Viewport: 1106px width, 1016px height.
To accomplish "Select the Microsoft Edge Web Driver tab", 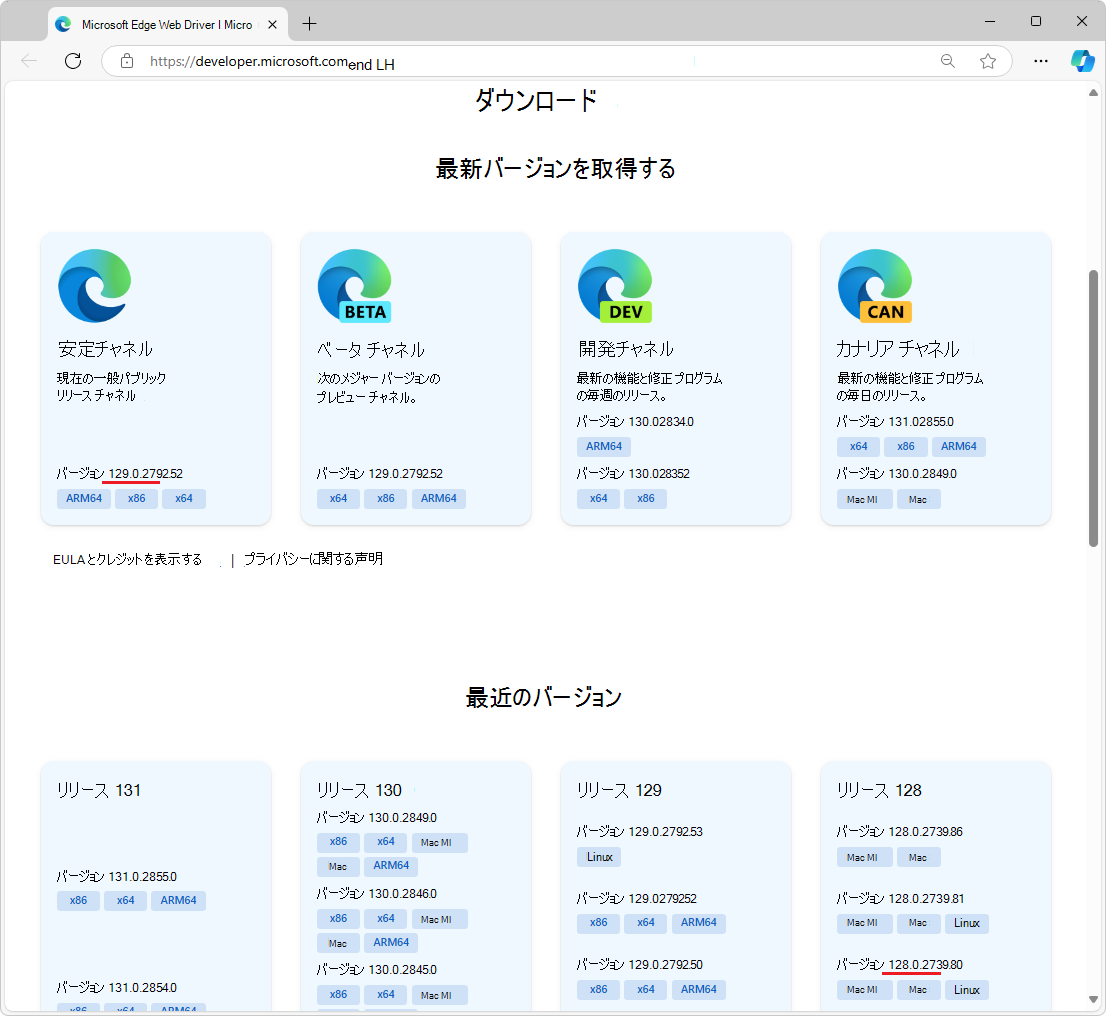I will point(167,25).
